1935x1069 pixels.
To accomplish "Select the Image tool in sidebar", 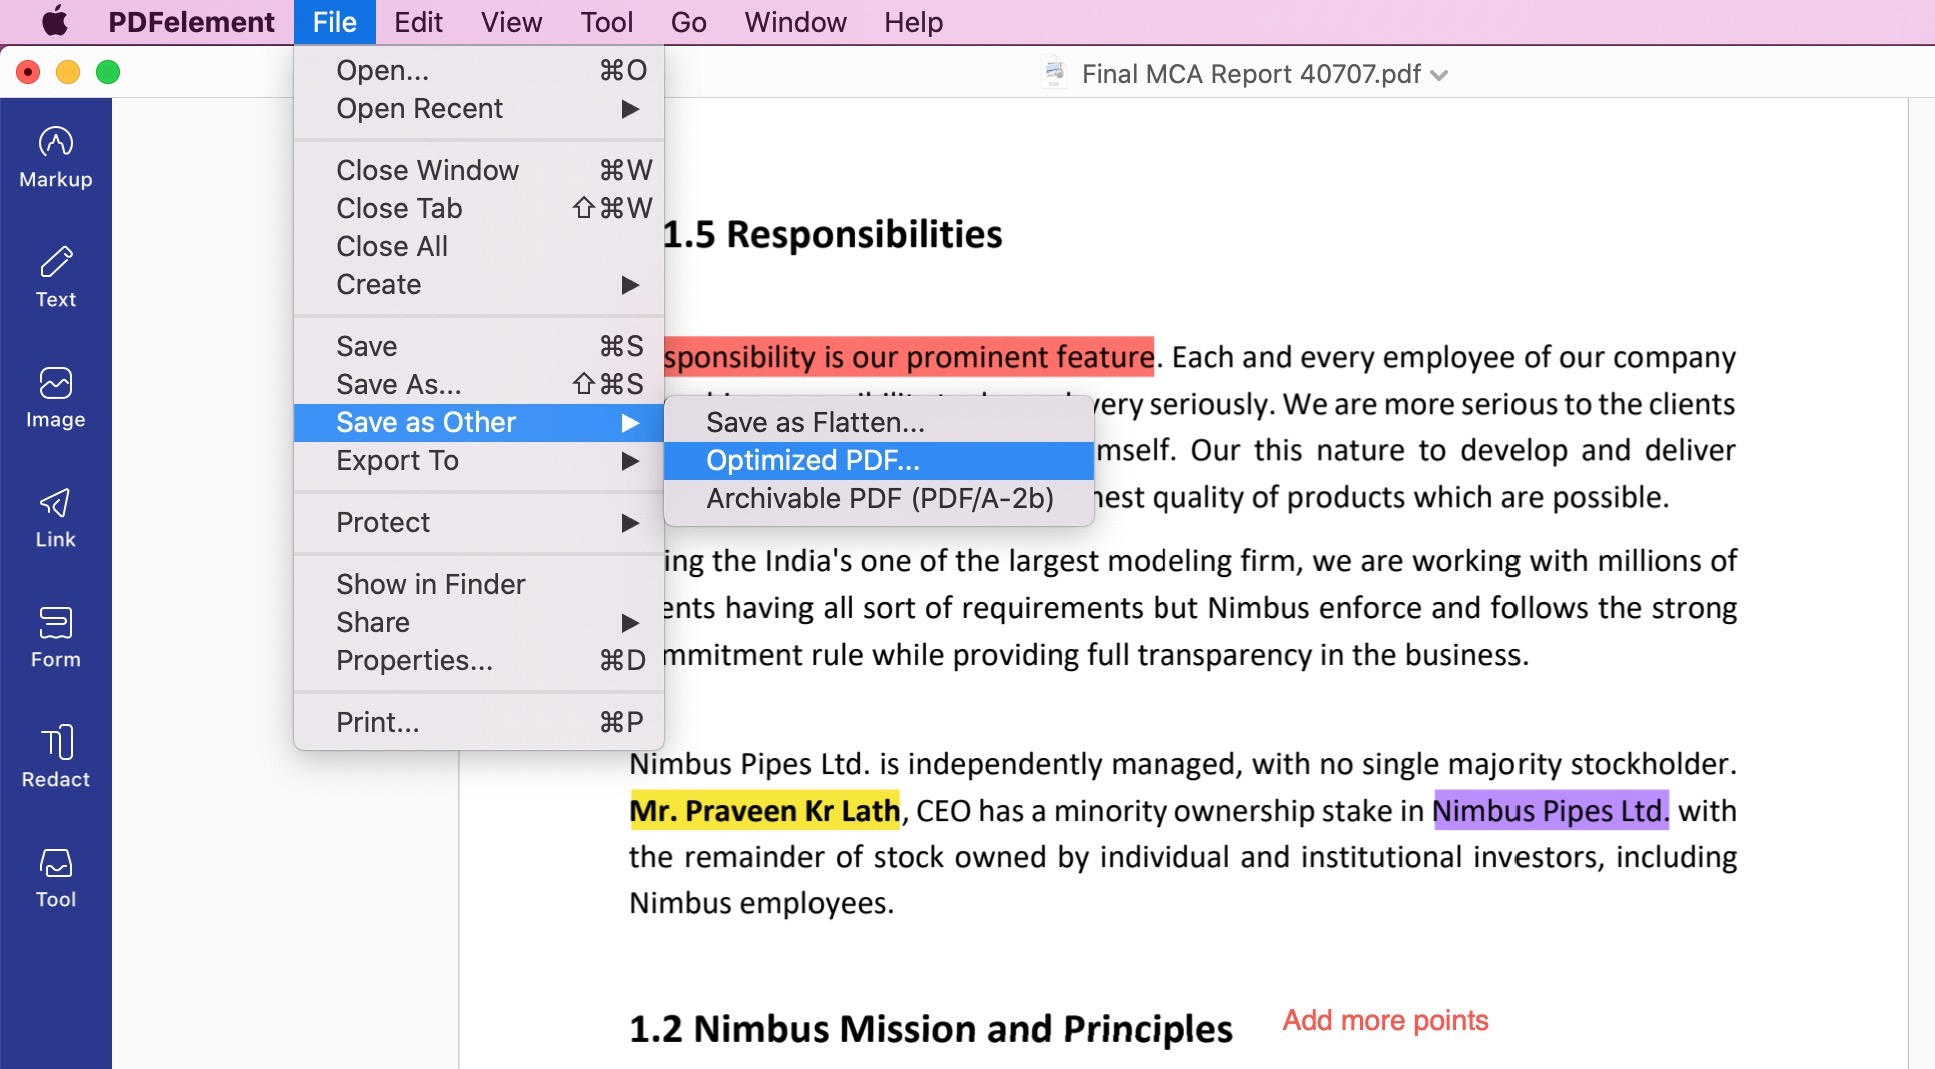I will [56, 398].
